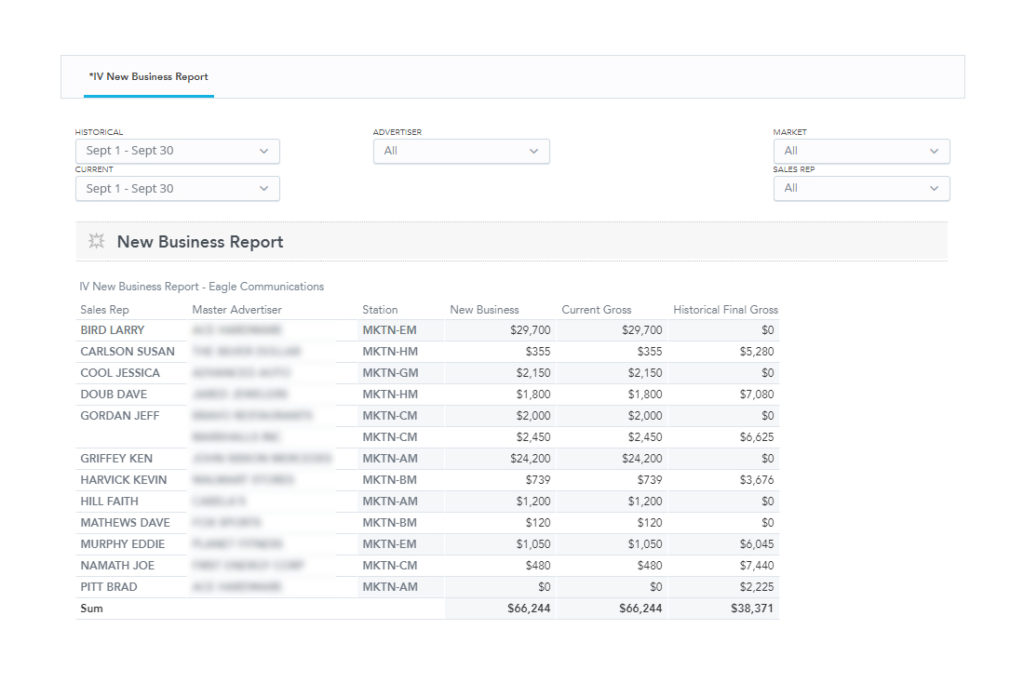Screen dimensions: 1024x696
Task: Sort by the Master Advertiser column header
Action: point(236,309)
